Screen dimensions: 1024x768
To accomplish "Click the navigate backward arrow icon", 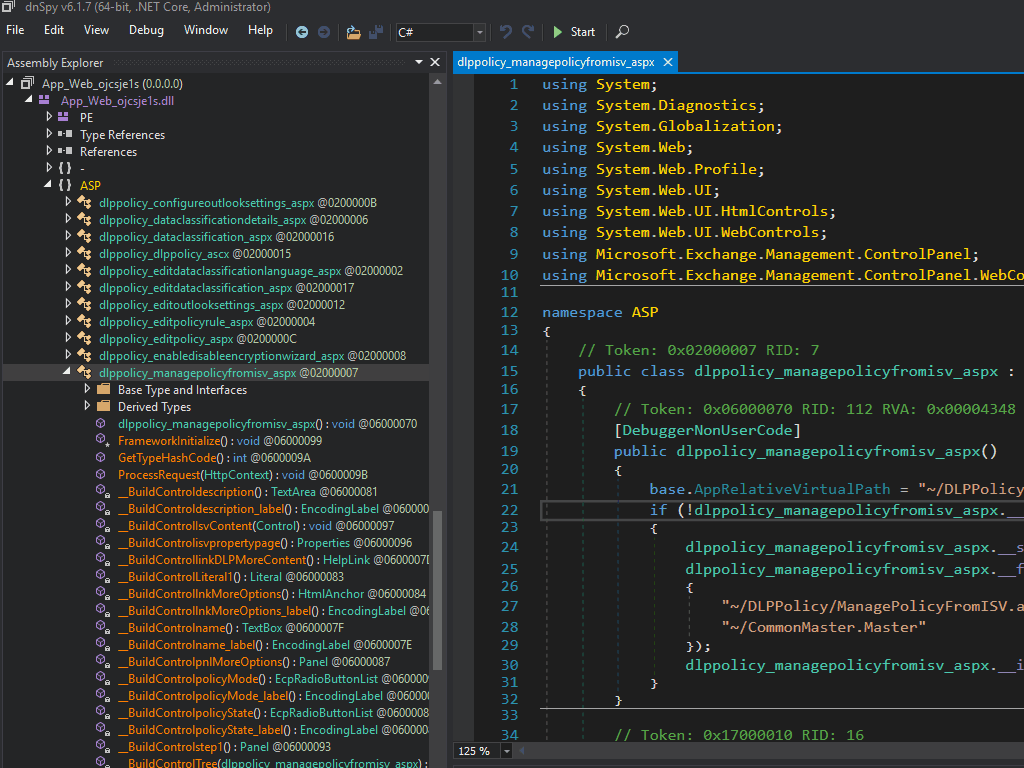I will tap(302, 32).
